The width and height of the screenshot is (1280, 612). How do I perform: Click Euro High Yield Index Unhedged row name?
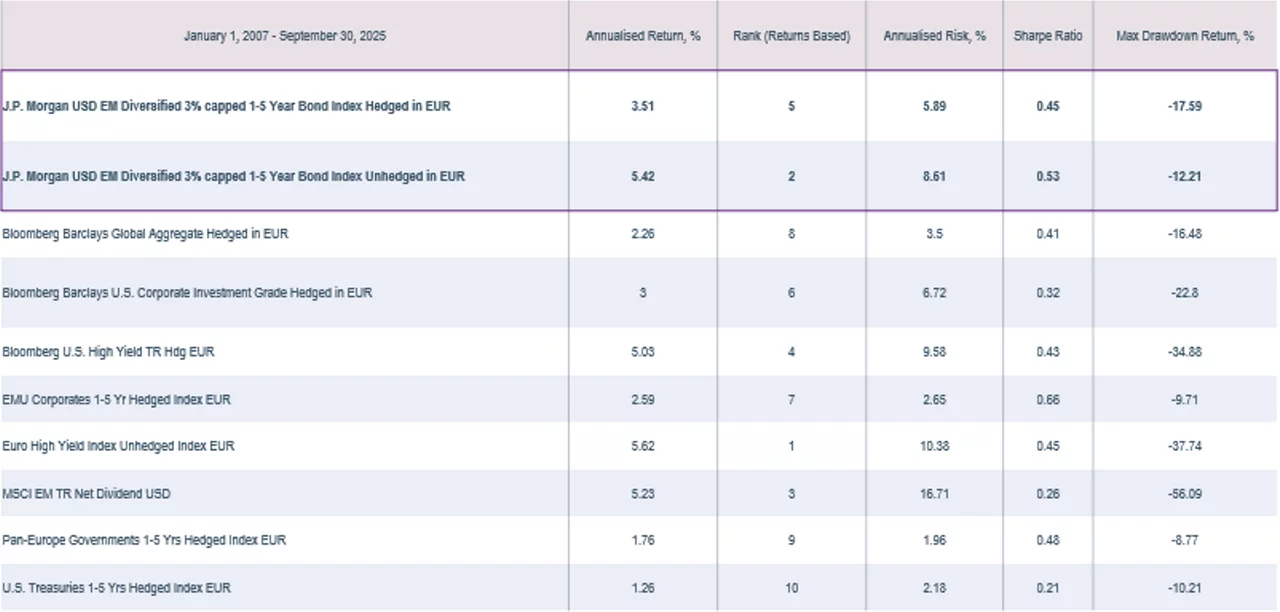point(118,446)
